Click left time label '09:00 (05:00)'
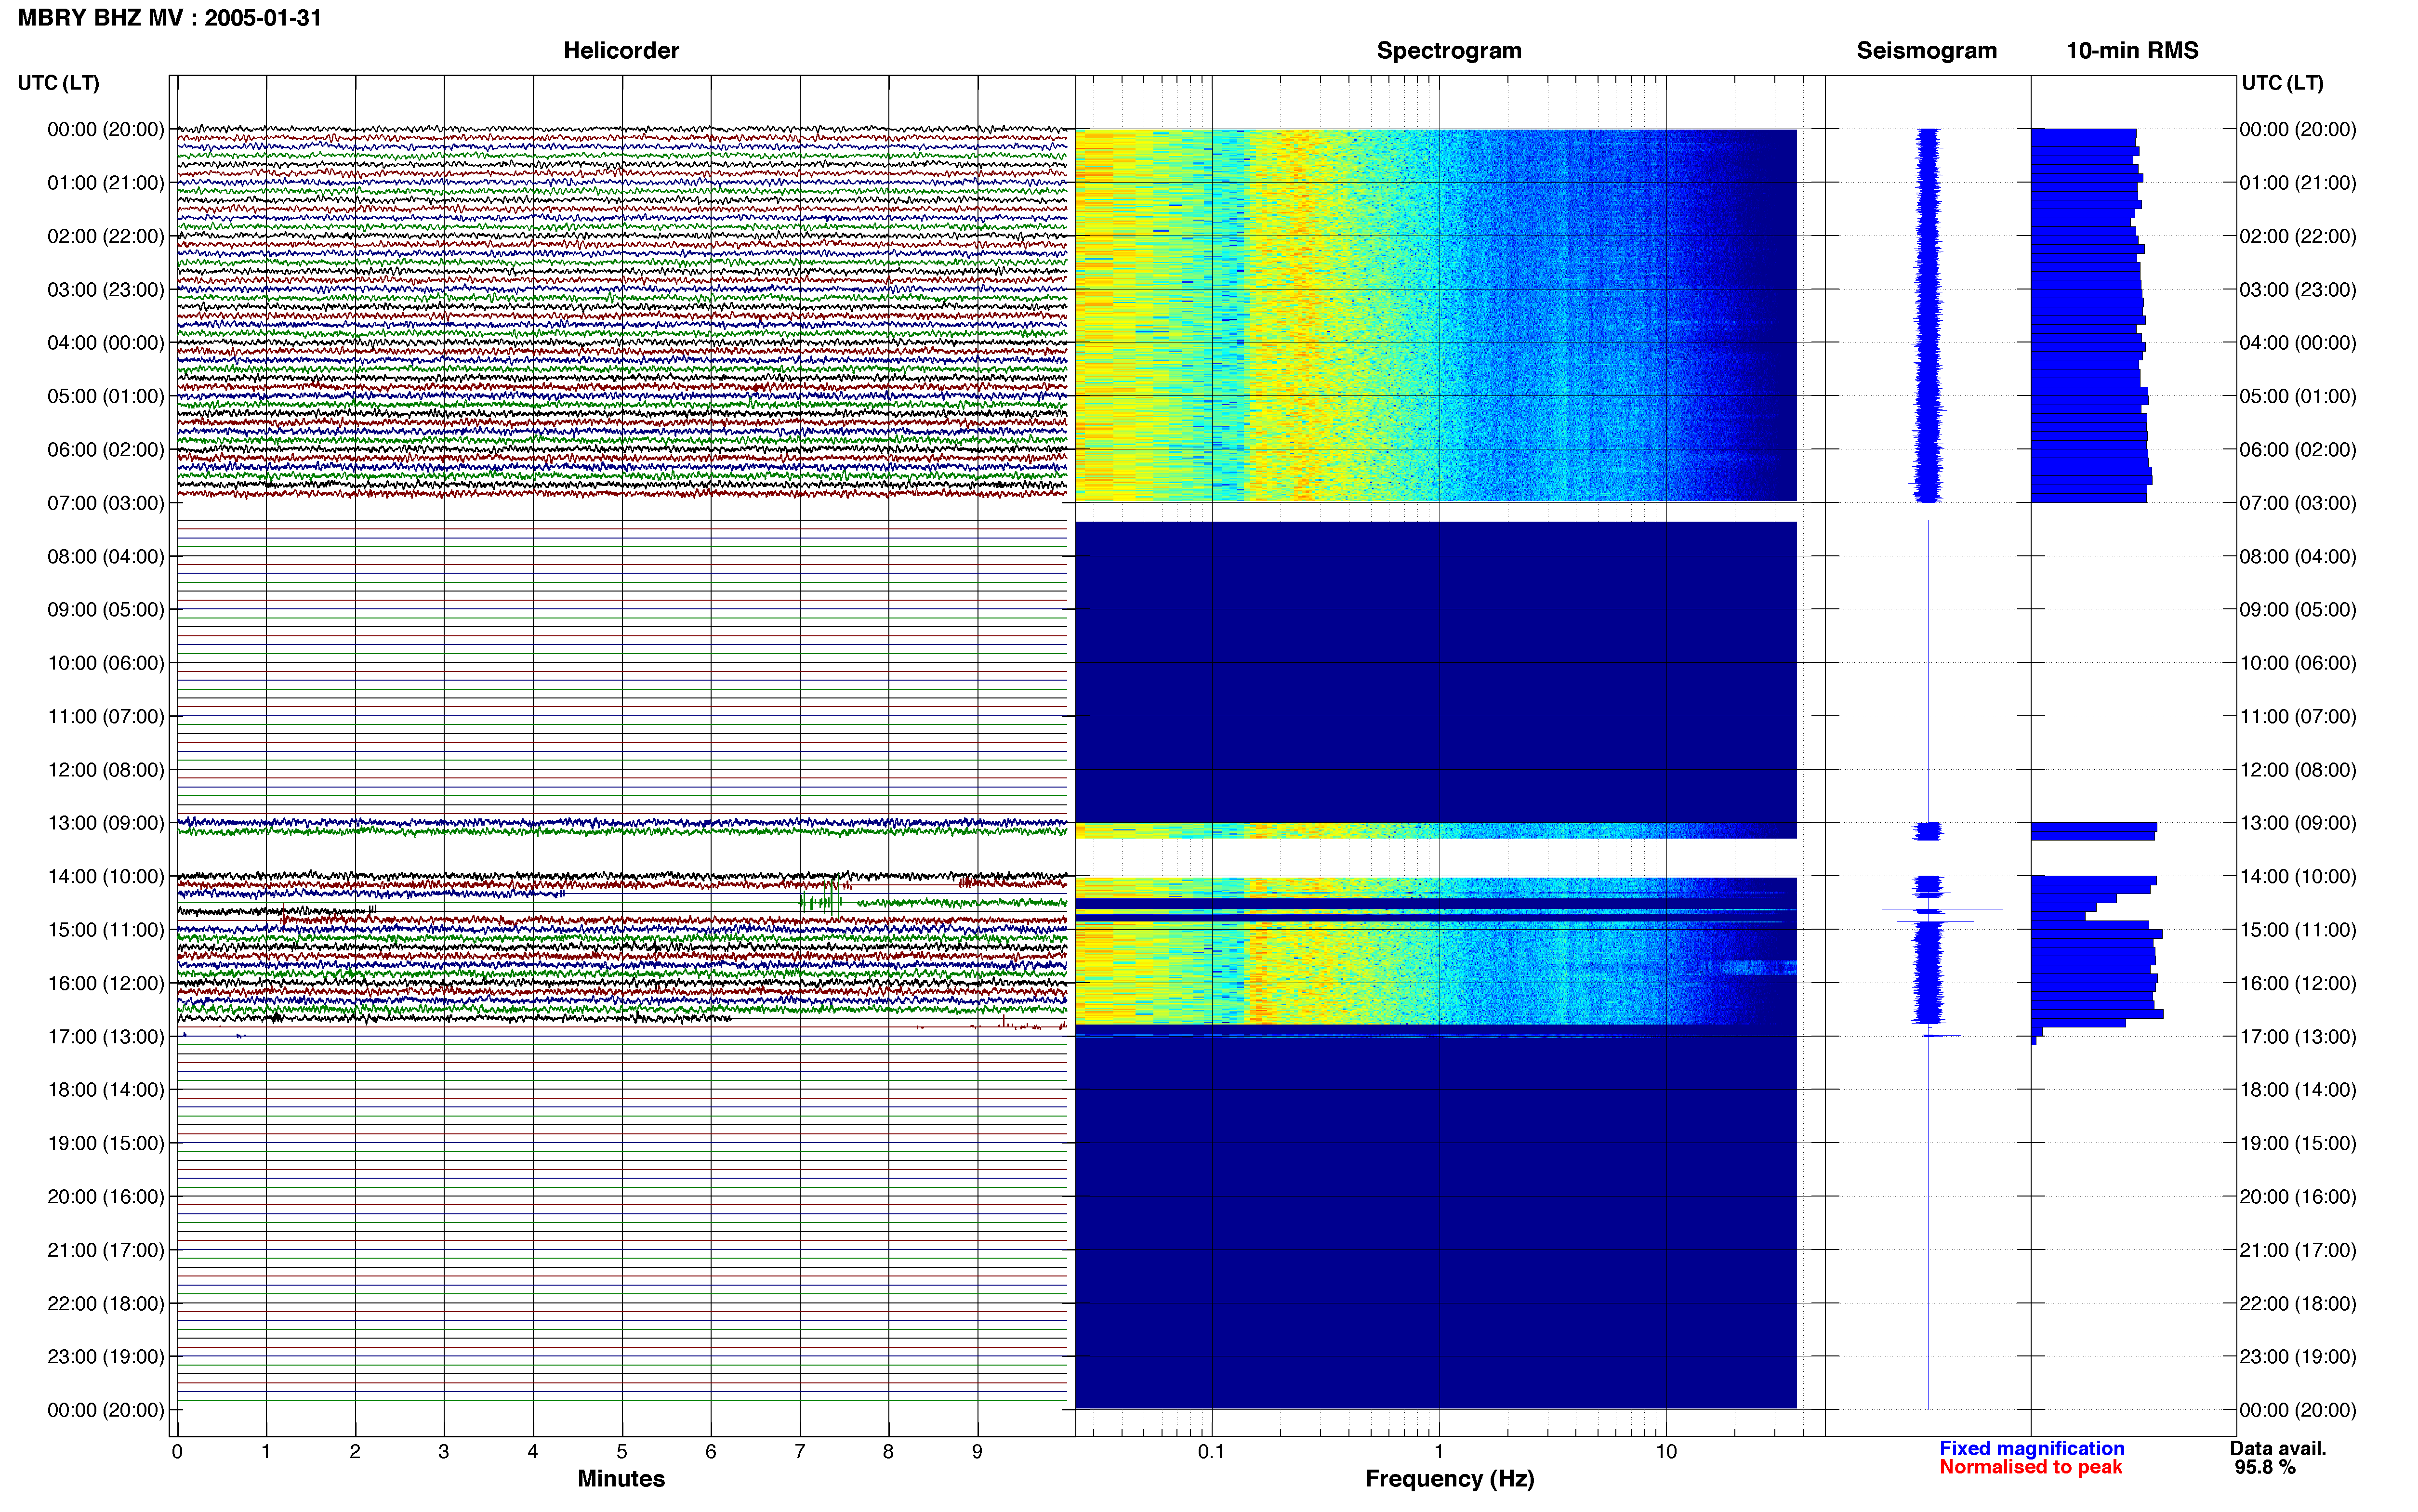 point(106,610)
